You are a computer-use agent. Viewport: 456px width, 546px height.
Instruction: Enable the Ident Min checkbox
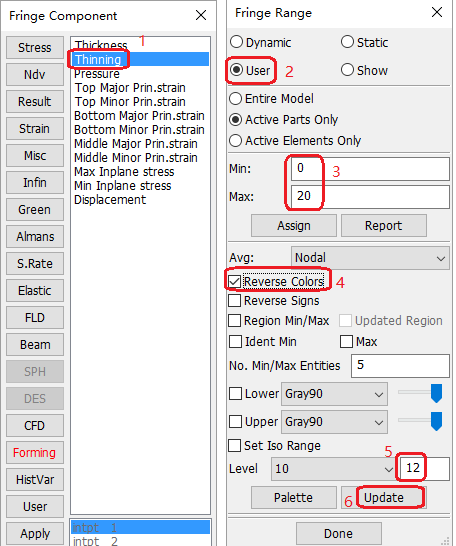coord(236,342)
